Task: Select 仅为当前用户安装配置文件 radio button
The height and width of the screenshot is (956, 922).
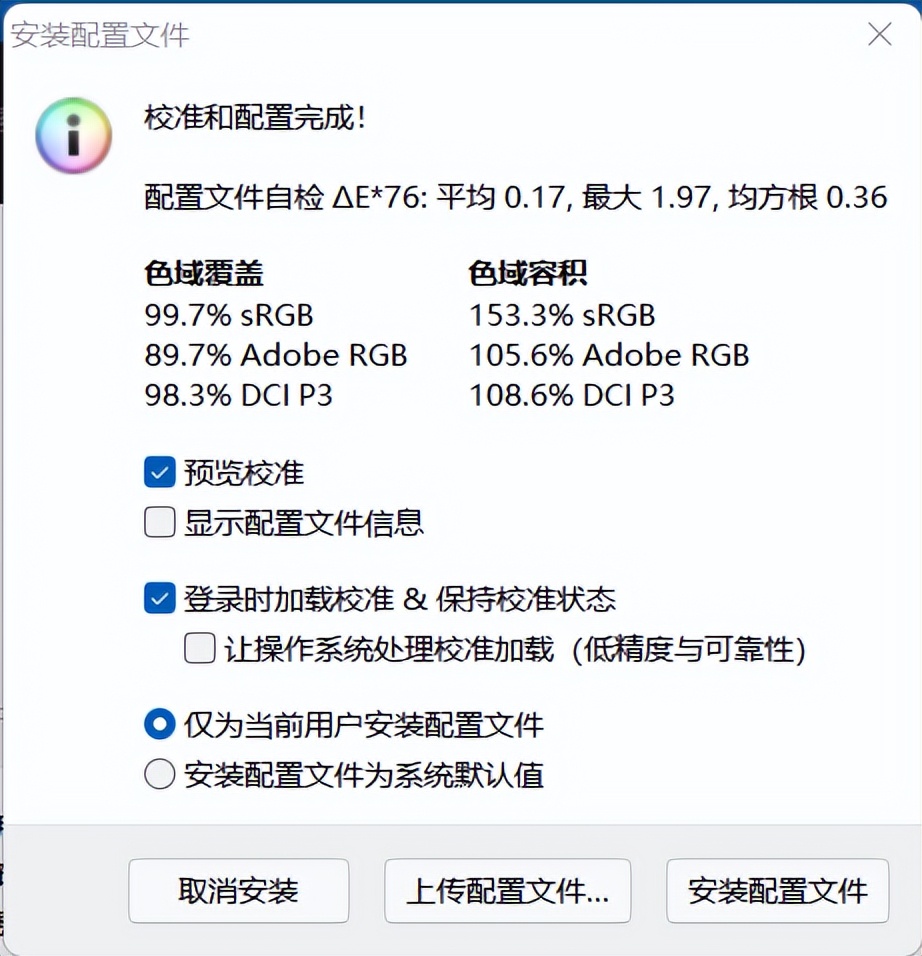Action: 158,724
